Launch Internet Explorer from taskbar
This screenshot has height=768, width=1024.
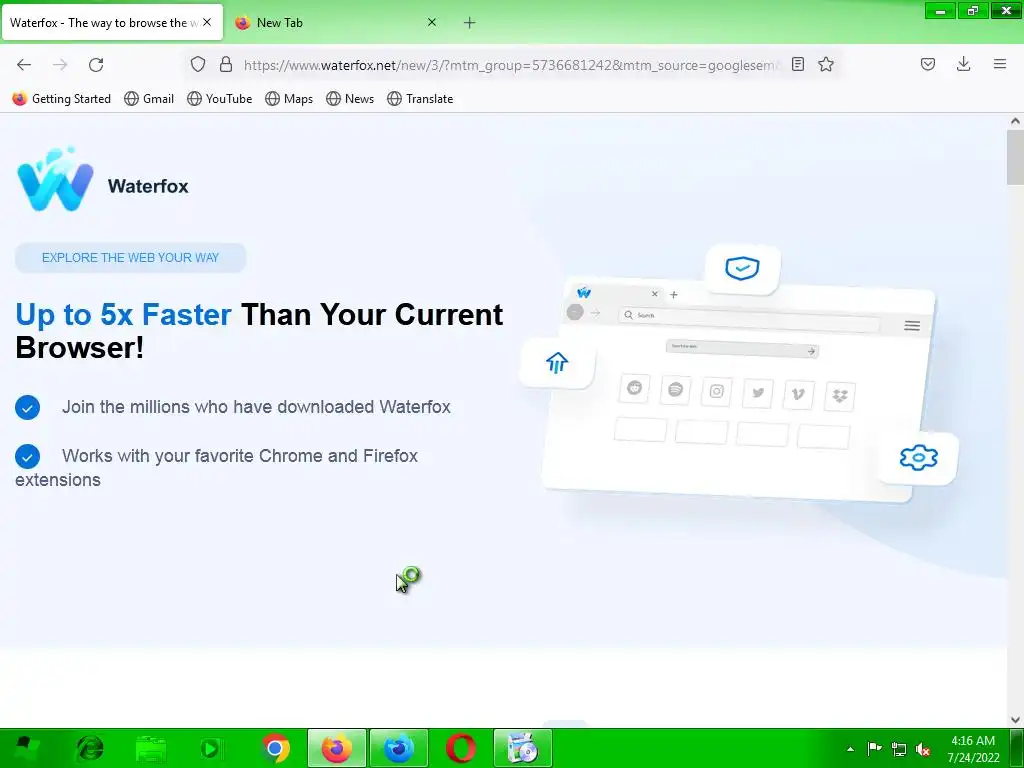coord(90,748)
